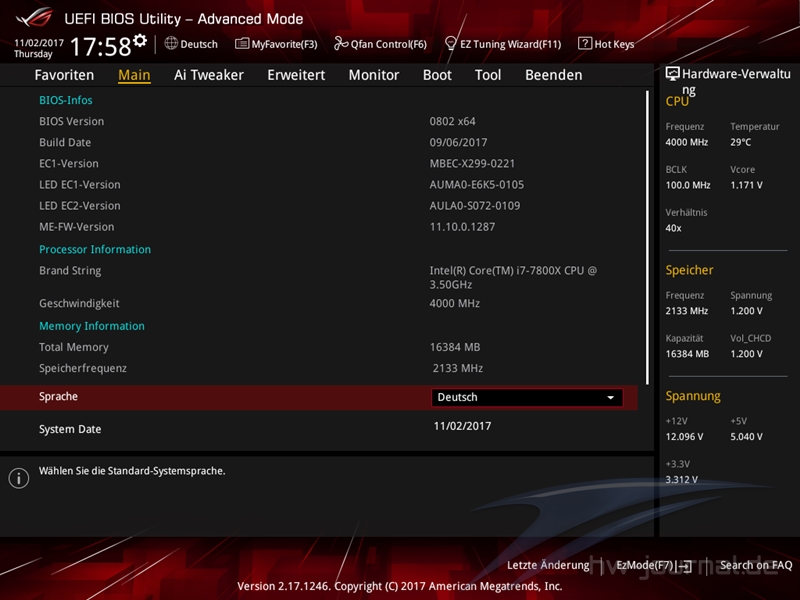Click Geschwindigkeit row label
Viewport: 800px width, 600px height.
(x=79, y=304)
